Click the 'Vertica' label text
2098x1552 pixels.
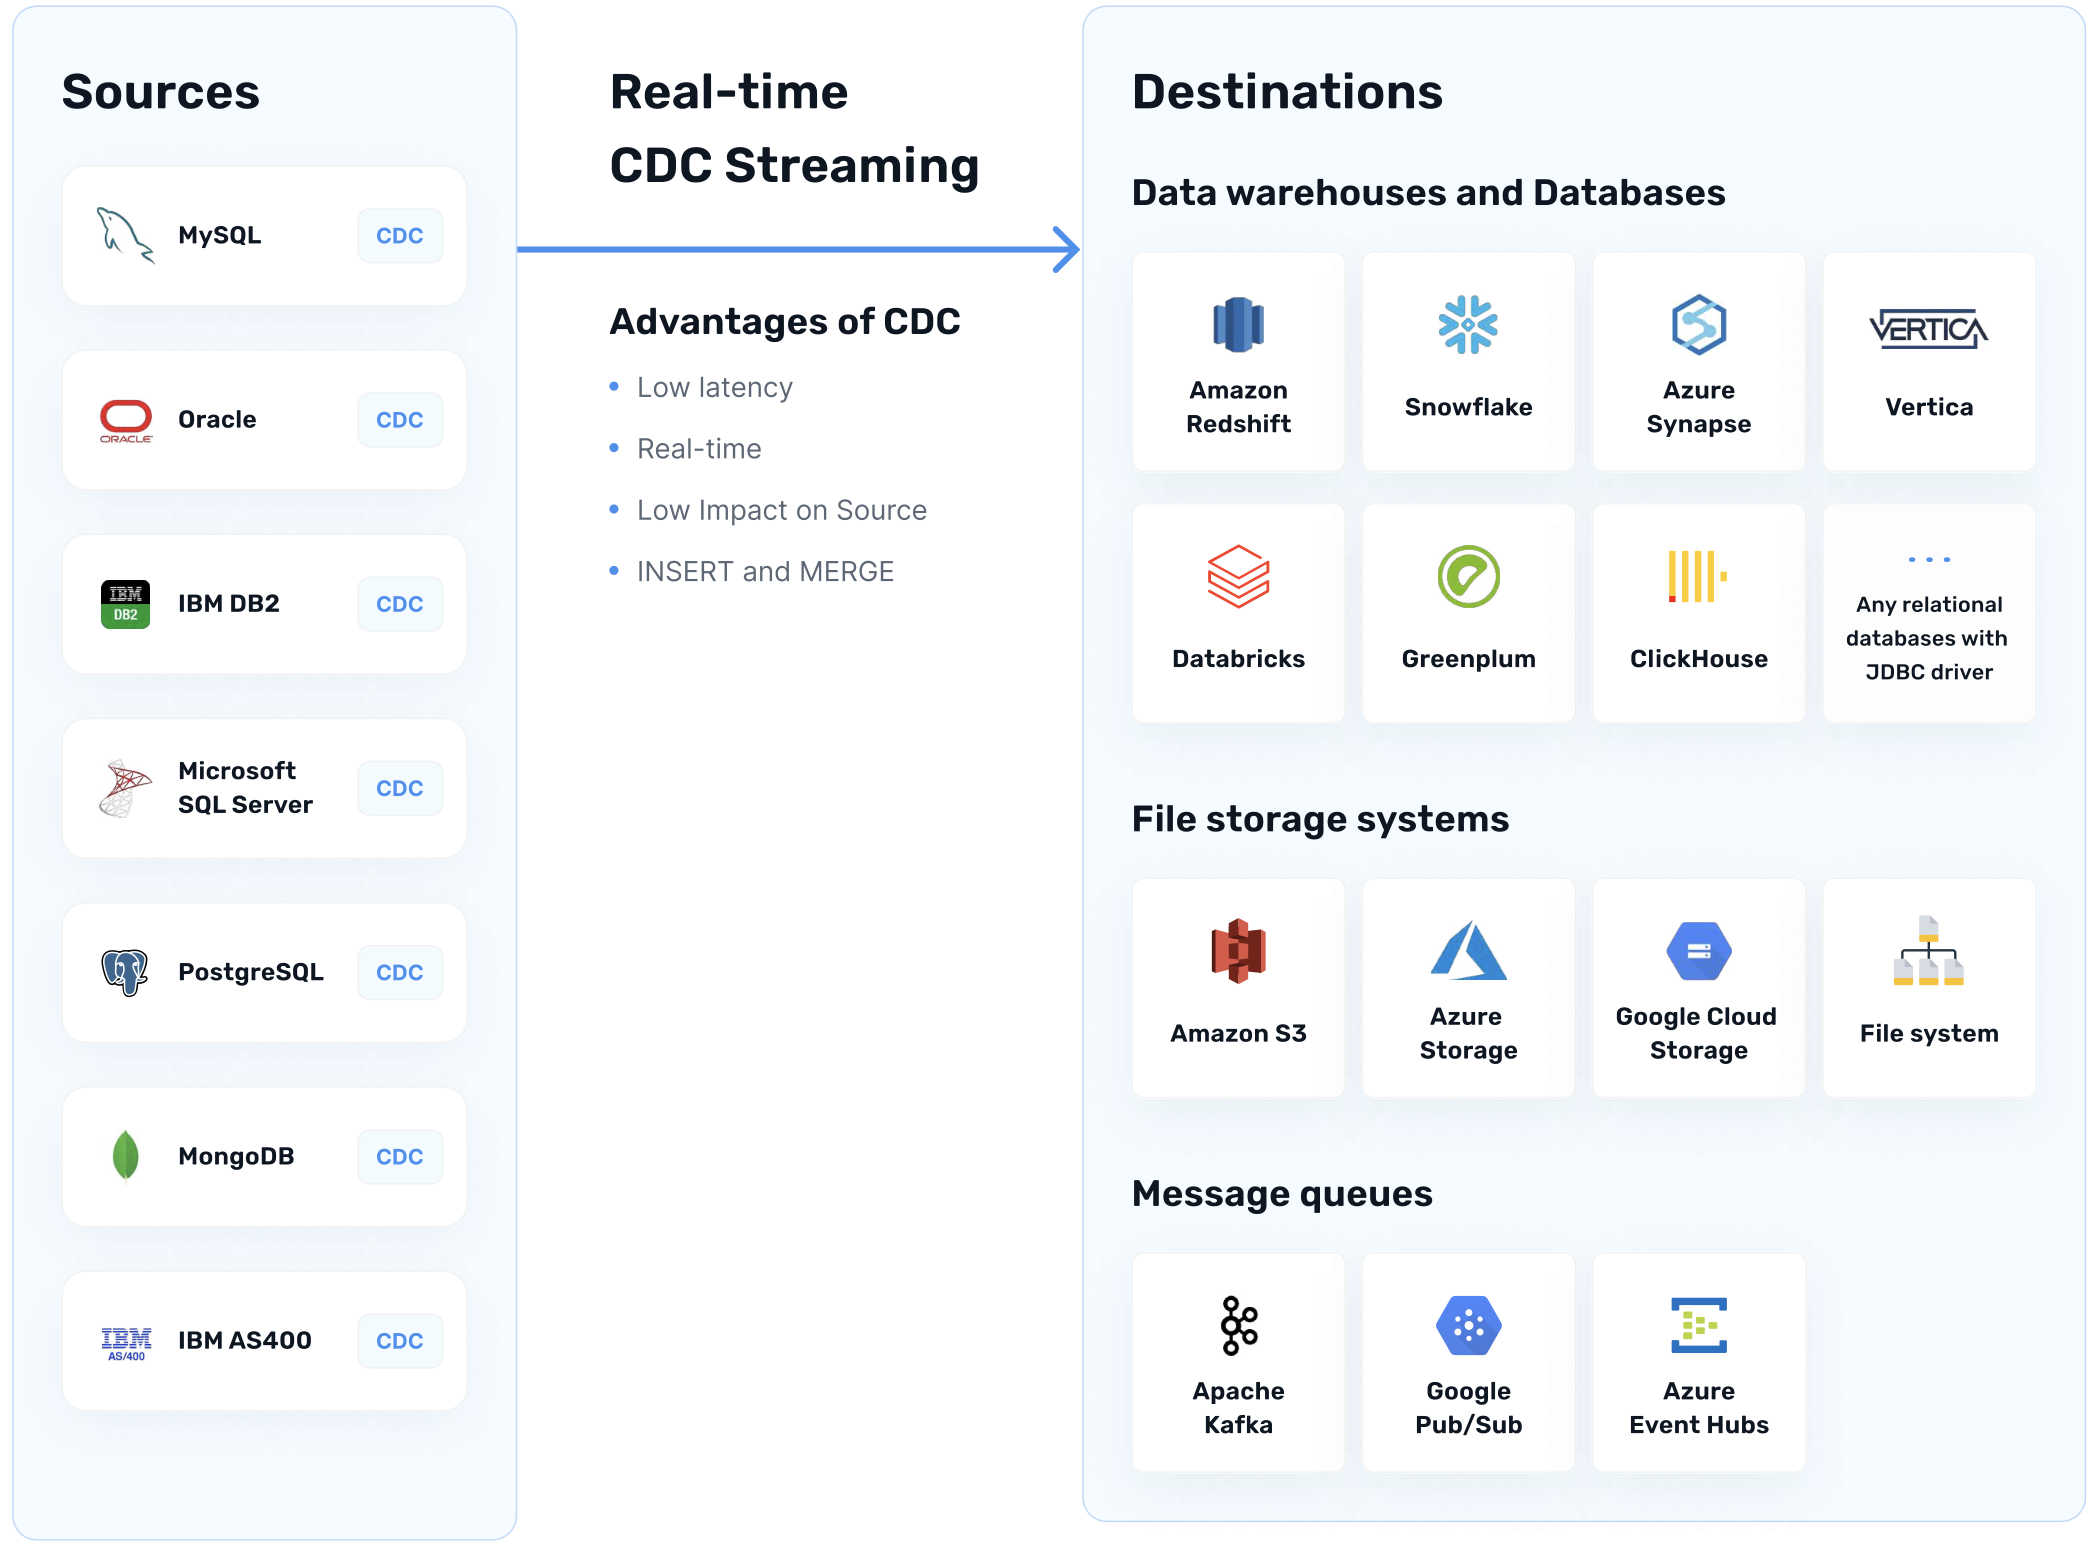[1929, 407]
